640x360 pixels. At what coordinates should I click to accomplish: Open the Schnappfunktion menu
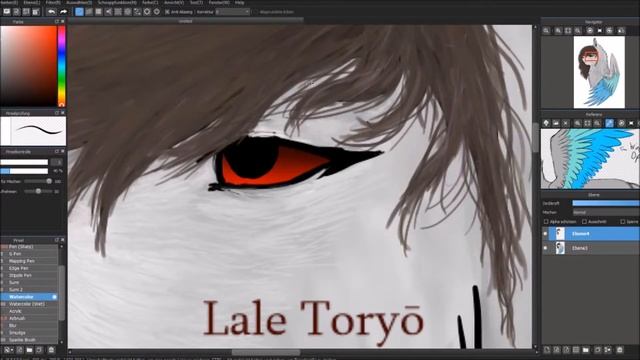117,2
